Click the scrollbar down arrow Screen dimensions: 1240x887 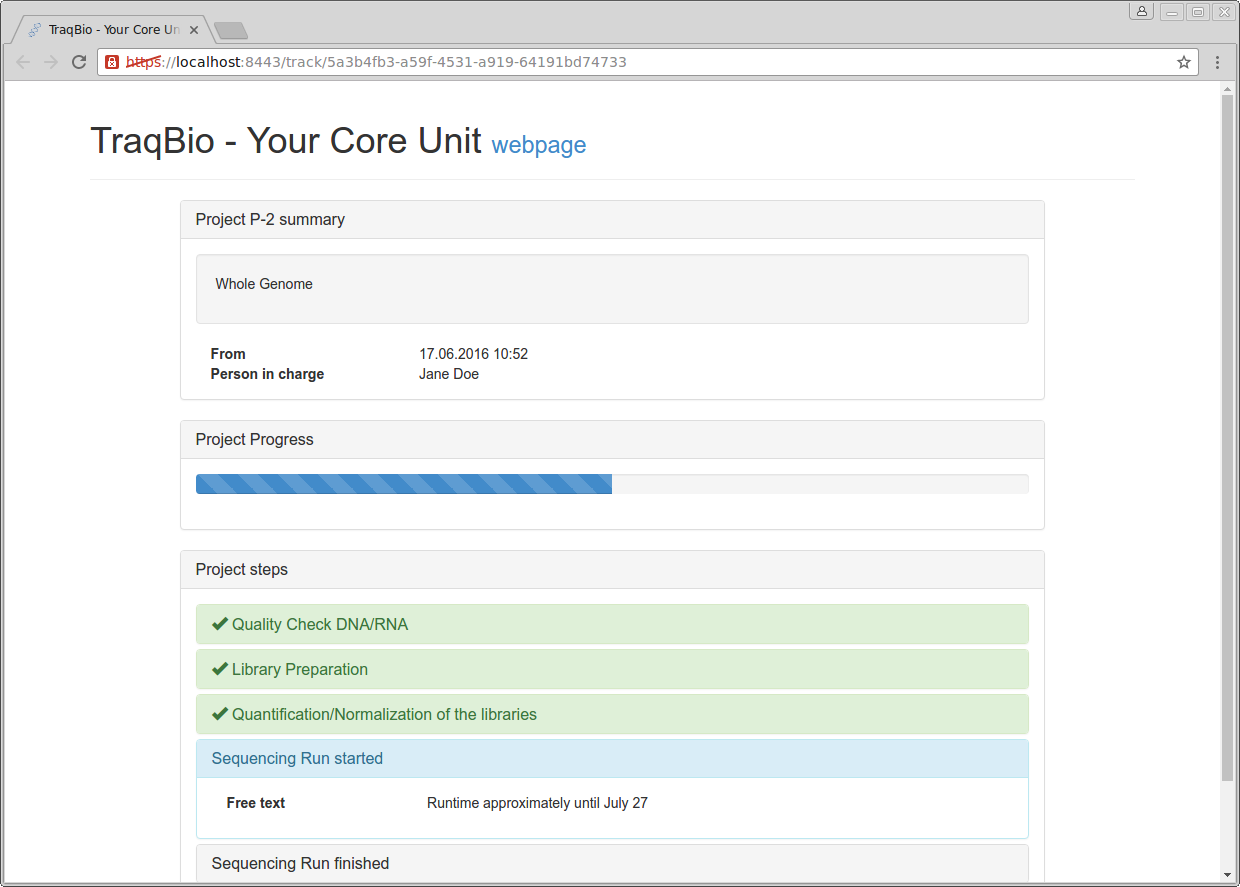pyautogui.click(x=1228, y=875)
